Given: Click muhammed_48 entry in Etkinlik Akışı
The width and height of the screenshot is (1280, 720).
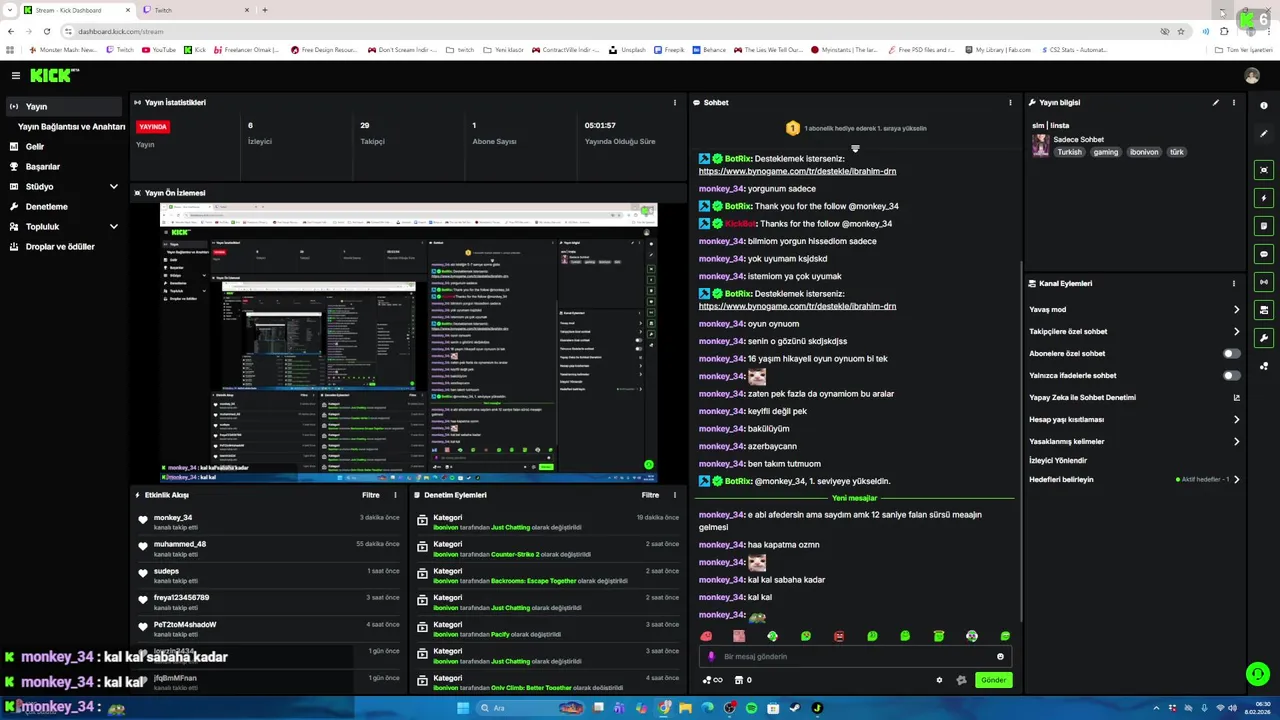Looking at the screenshot, I should point(270,549).
